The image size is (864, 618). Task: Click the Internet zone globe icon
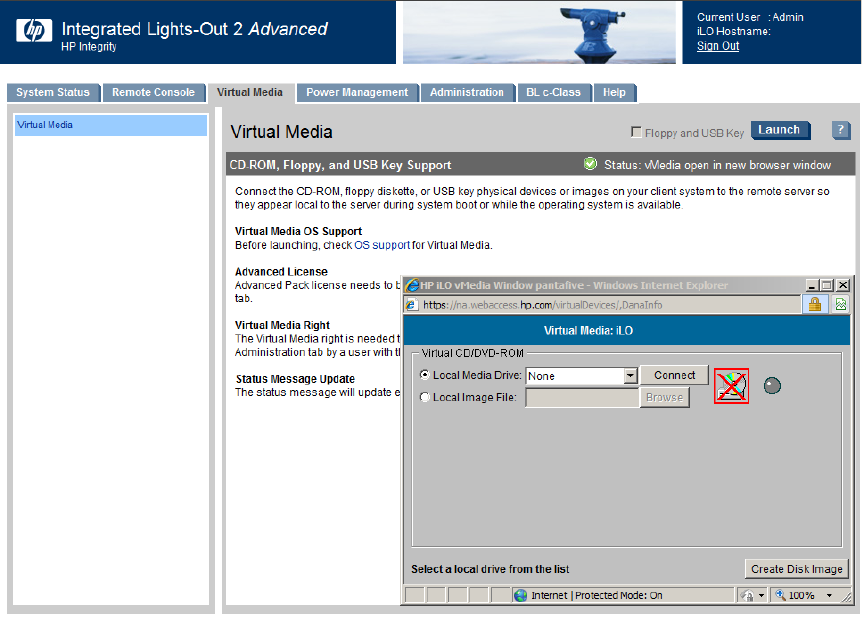520,595
